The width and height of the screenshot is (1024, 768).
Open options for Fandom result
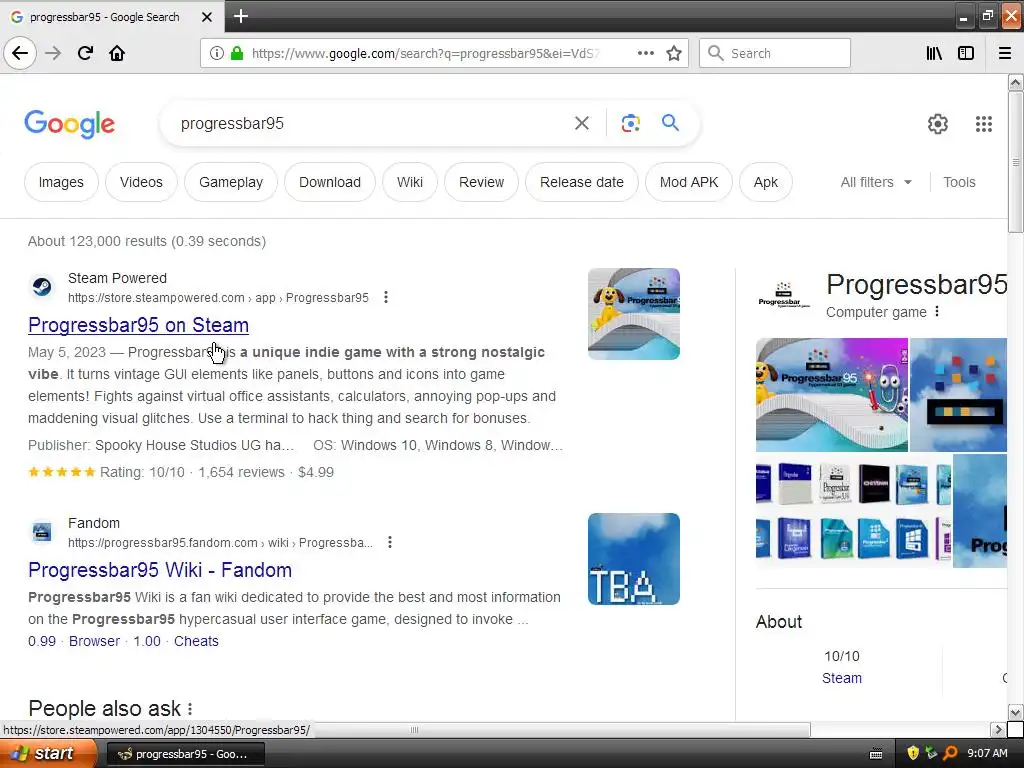pos(390,542)
